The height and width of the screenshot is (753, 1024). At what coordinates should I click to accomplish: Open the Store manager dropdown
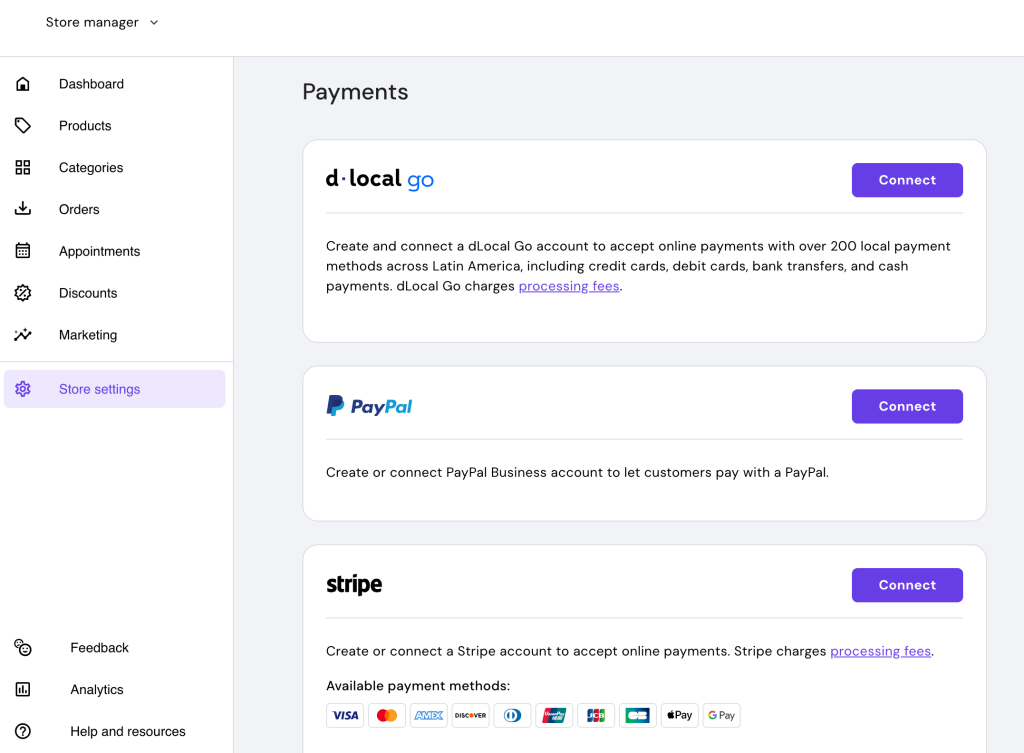(102, 21)
